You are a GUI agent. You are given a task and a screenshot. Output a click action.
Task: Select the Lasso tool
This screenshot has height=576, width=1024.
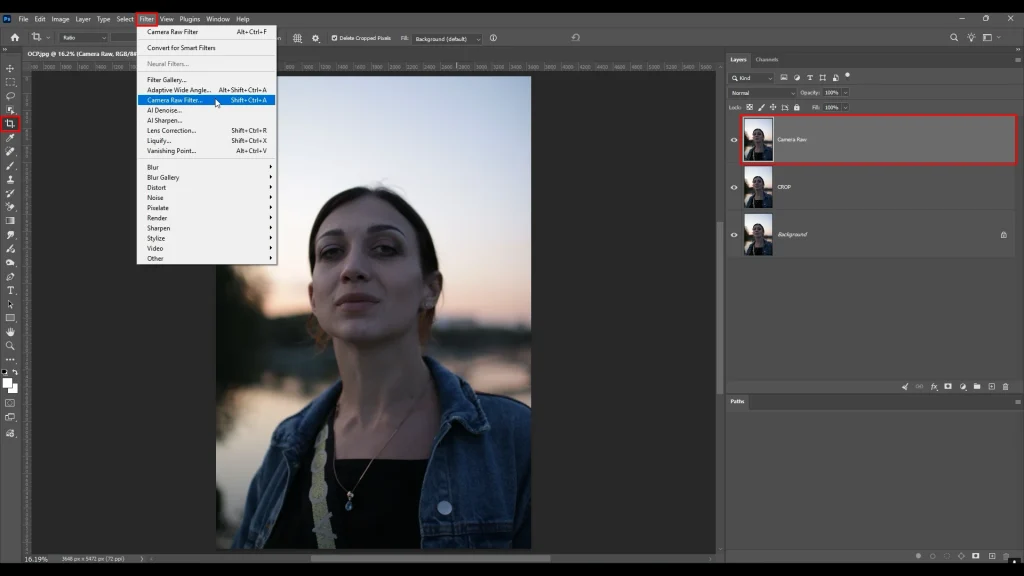point(10,96)
